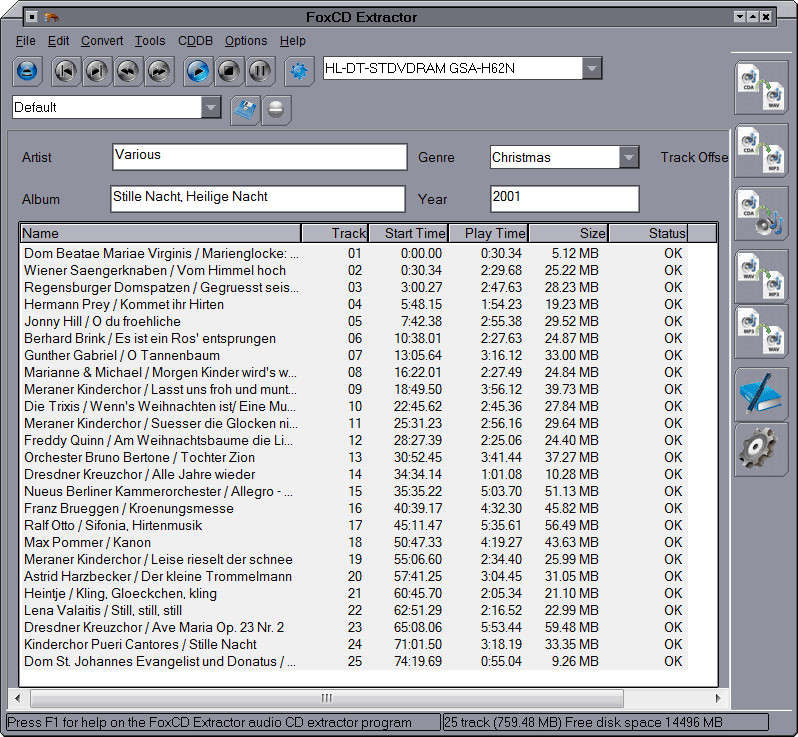Click into the Artist field showing Various
The width and height of the screenshot is (798, 737).
pos(260,157)
